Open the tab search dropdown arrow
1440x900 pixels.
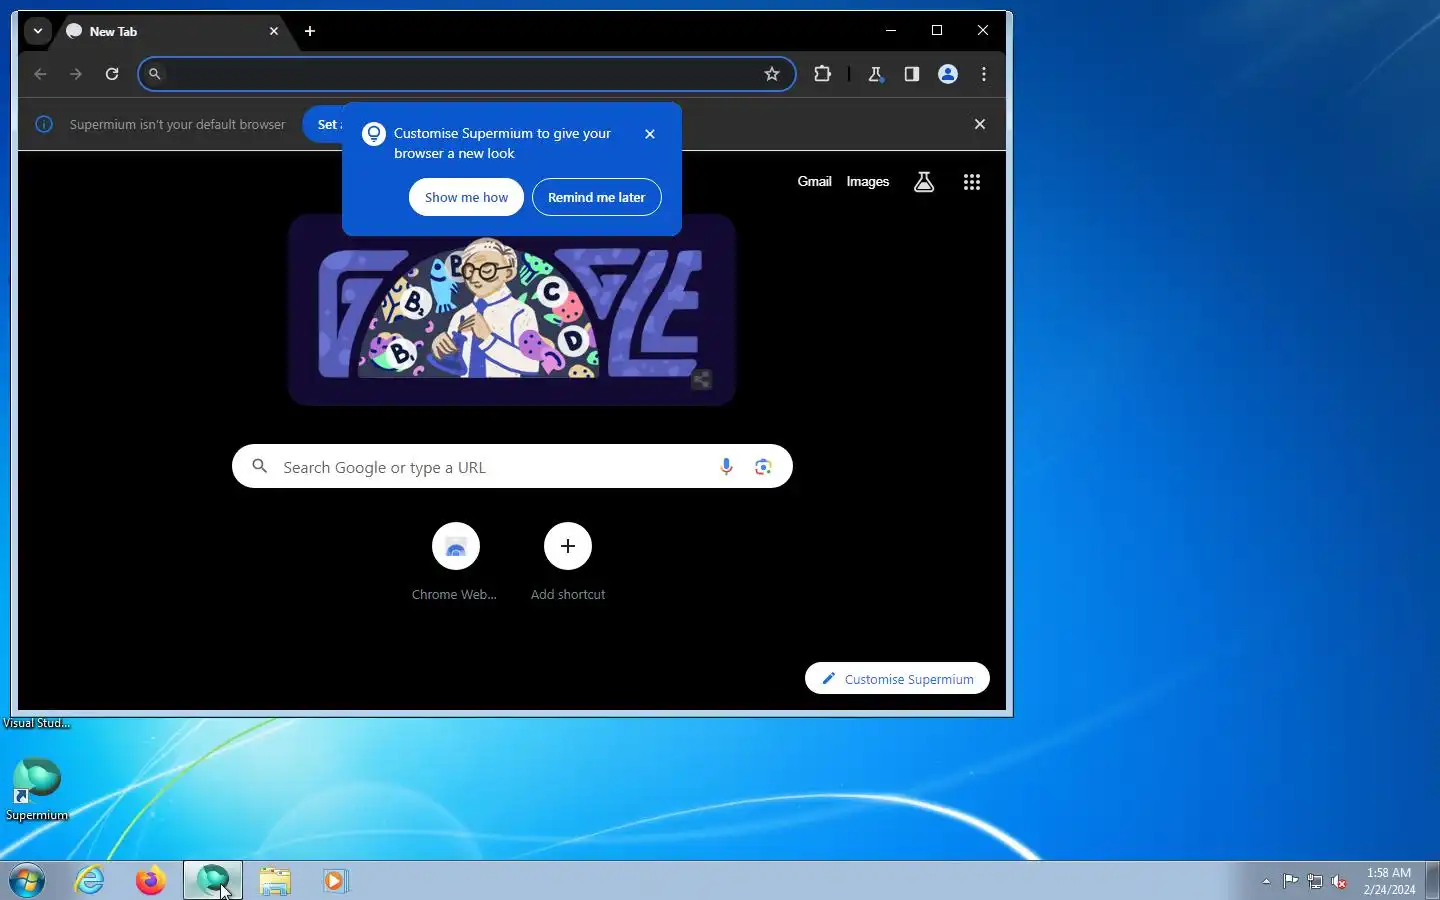tap(37, 31)
